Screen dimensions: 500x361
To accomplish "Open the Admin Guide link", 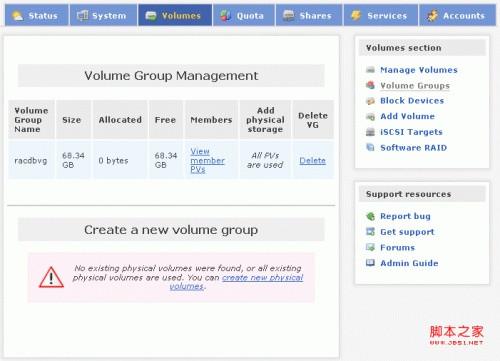I will (409, 263).
